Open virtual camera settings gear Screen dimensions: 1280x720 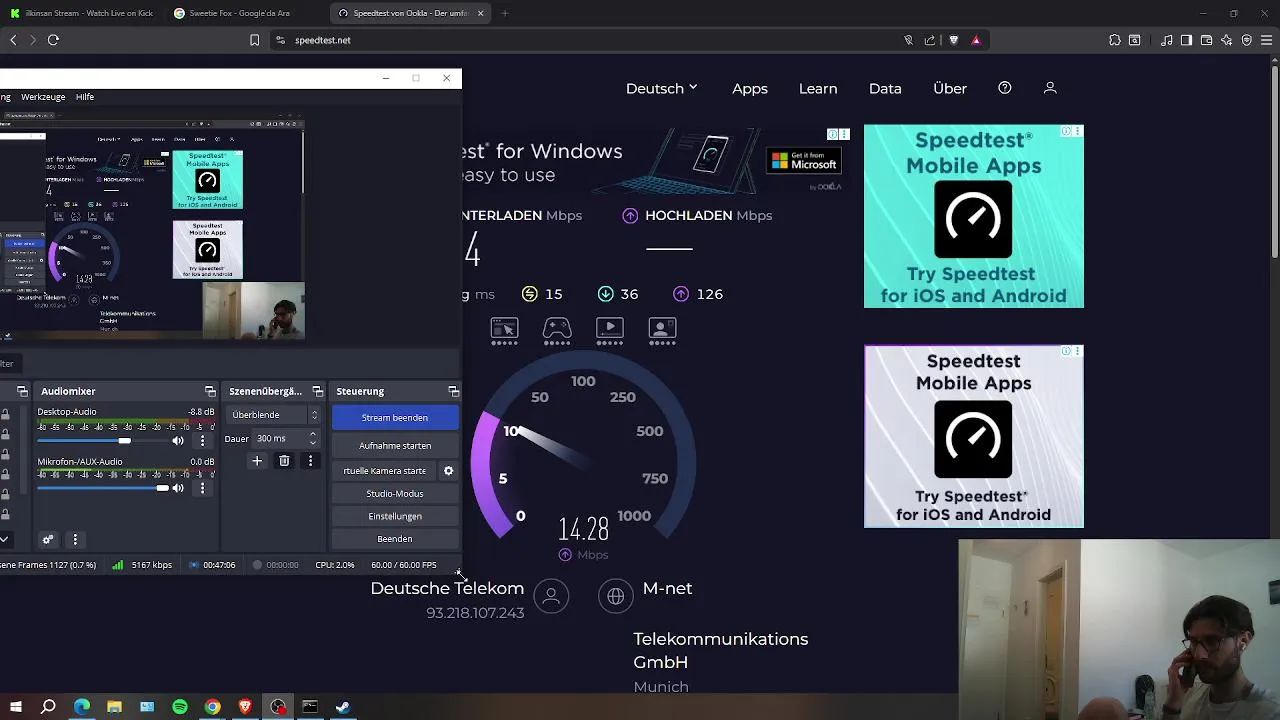[448, 471]
